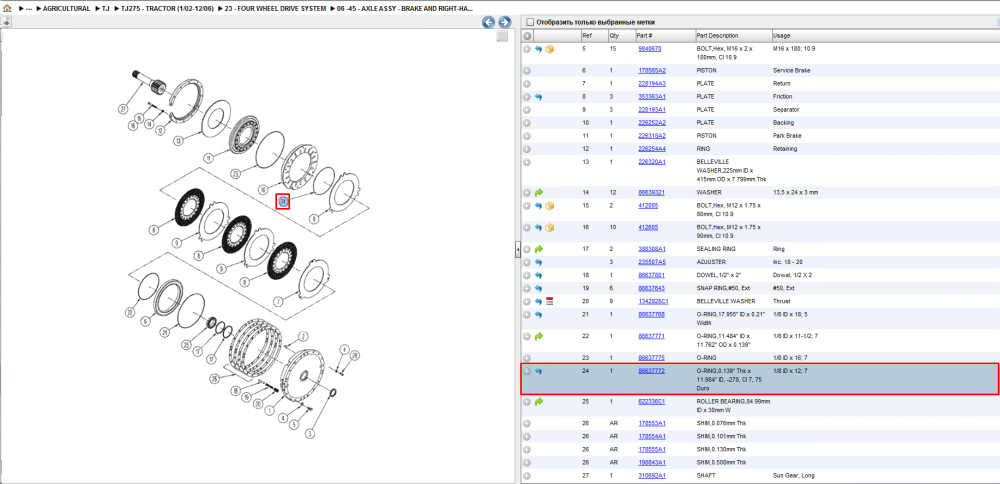
Task: Sort by Part Description column header
Action: click(717, 36)
